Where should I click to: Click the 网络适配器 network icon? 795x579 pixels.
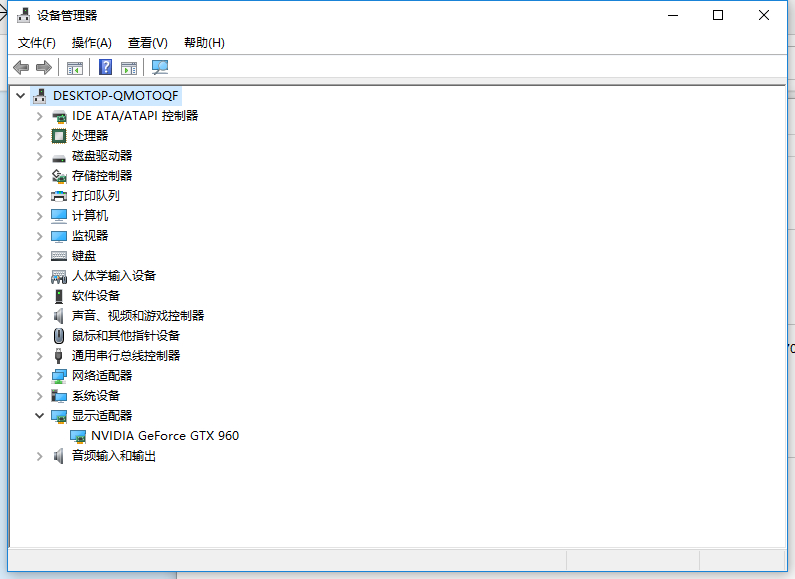click(59, 376)
